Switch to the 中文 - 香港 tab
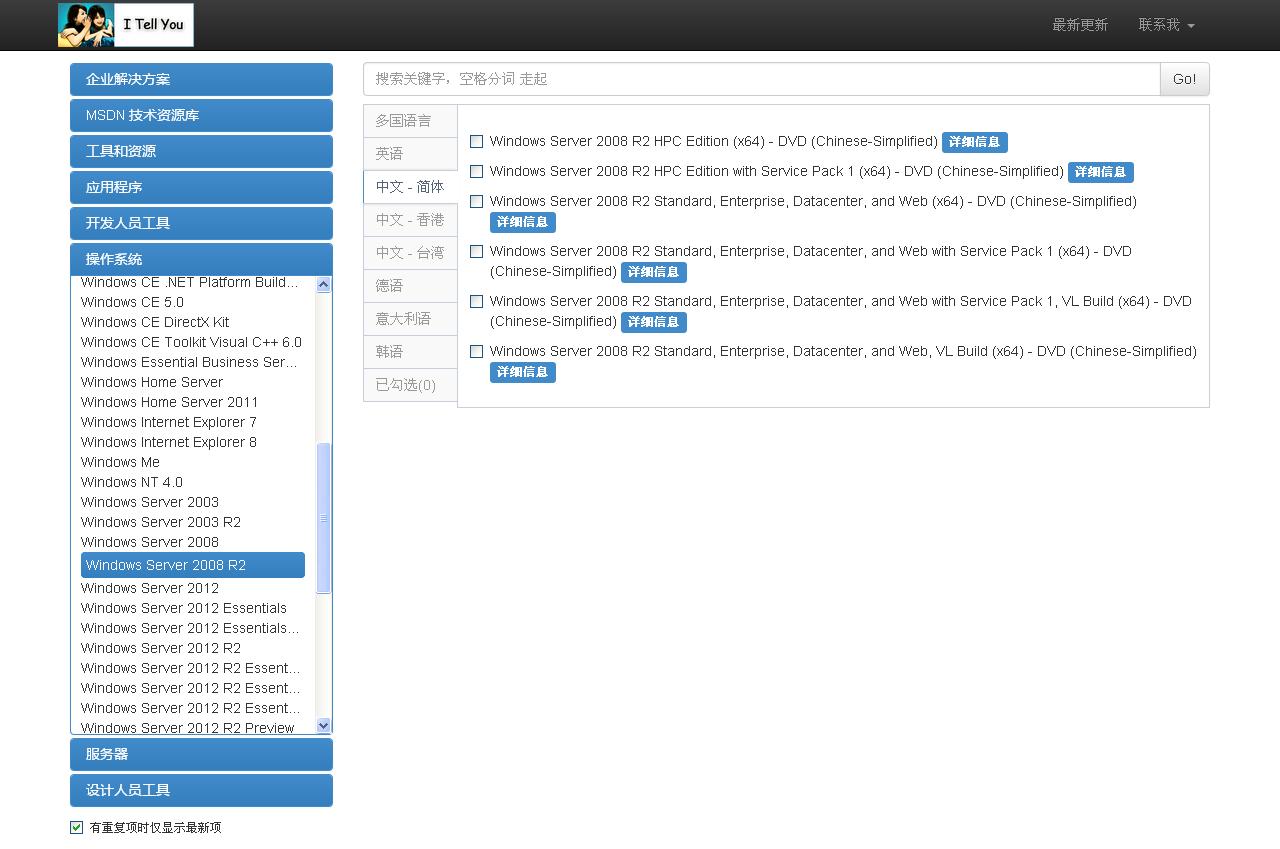Screen dimensions: 1280x849 point(410,220)
